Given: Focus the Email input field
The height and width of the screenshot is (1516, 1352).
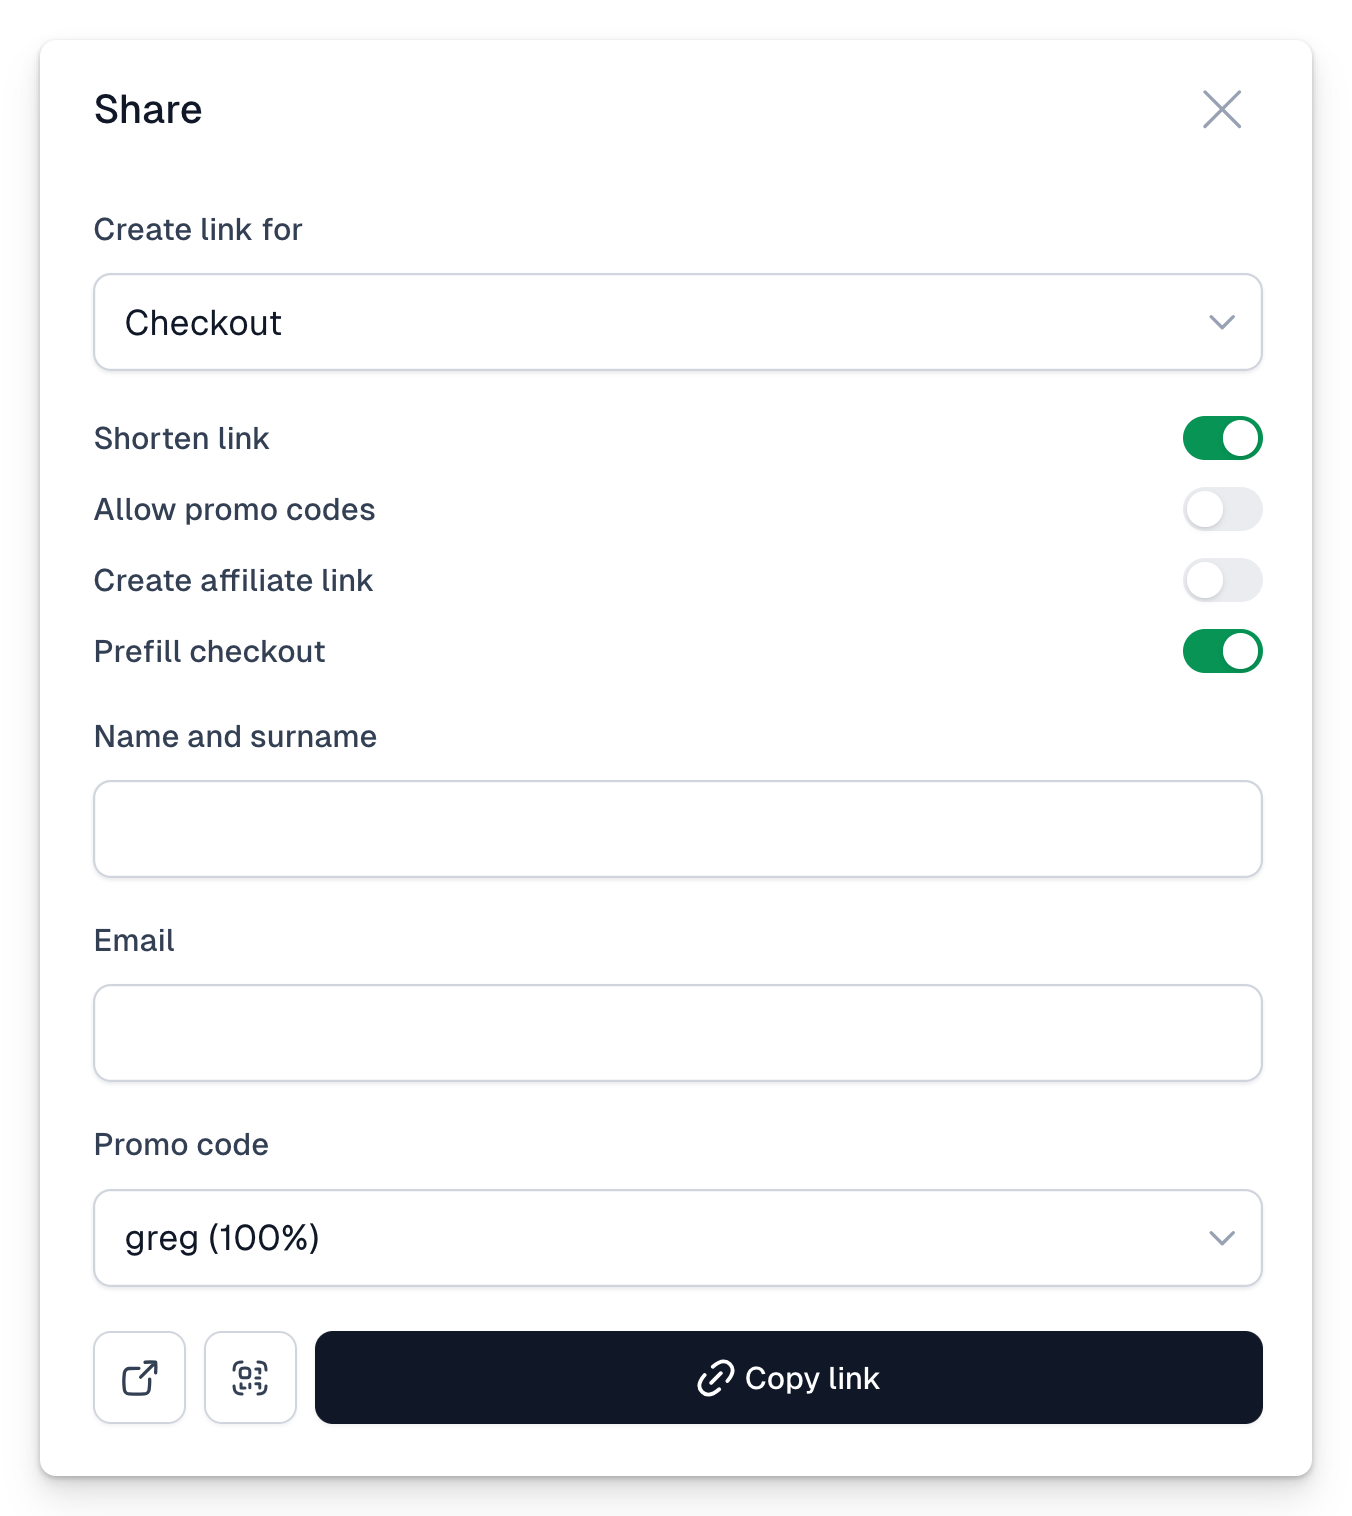Looking at the screenshot, I should coord(678,1033).
